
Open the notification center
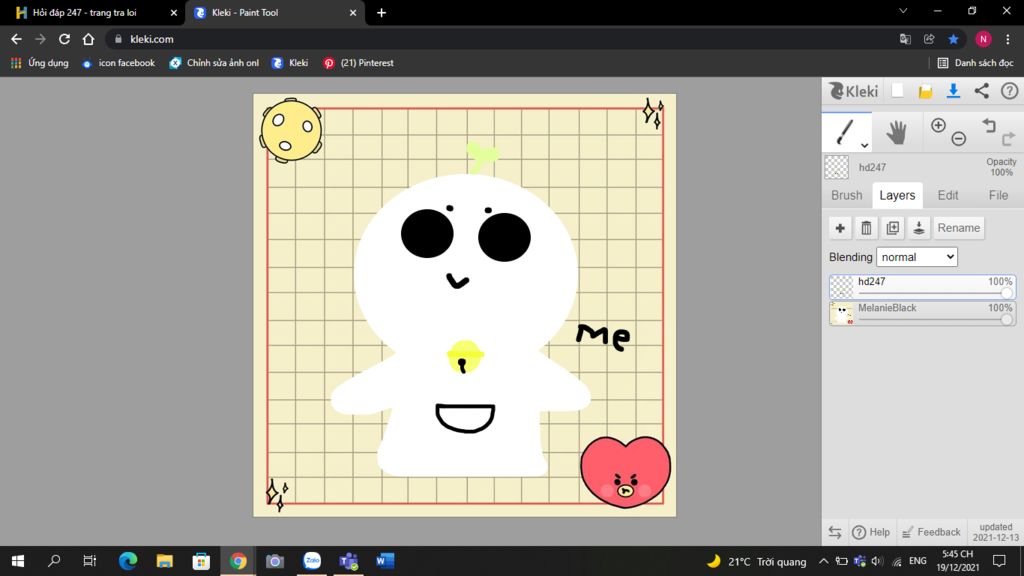(999, 561)
